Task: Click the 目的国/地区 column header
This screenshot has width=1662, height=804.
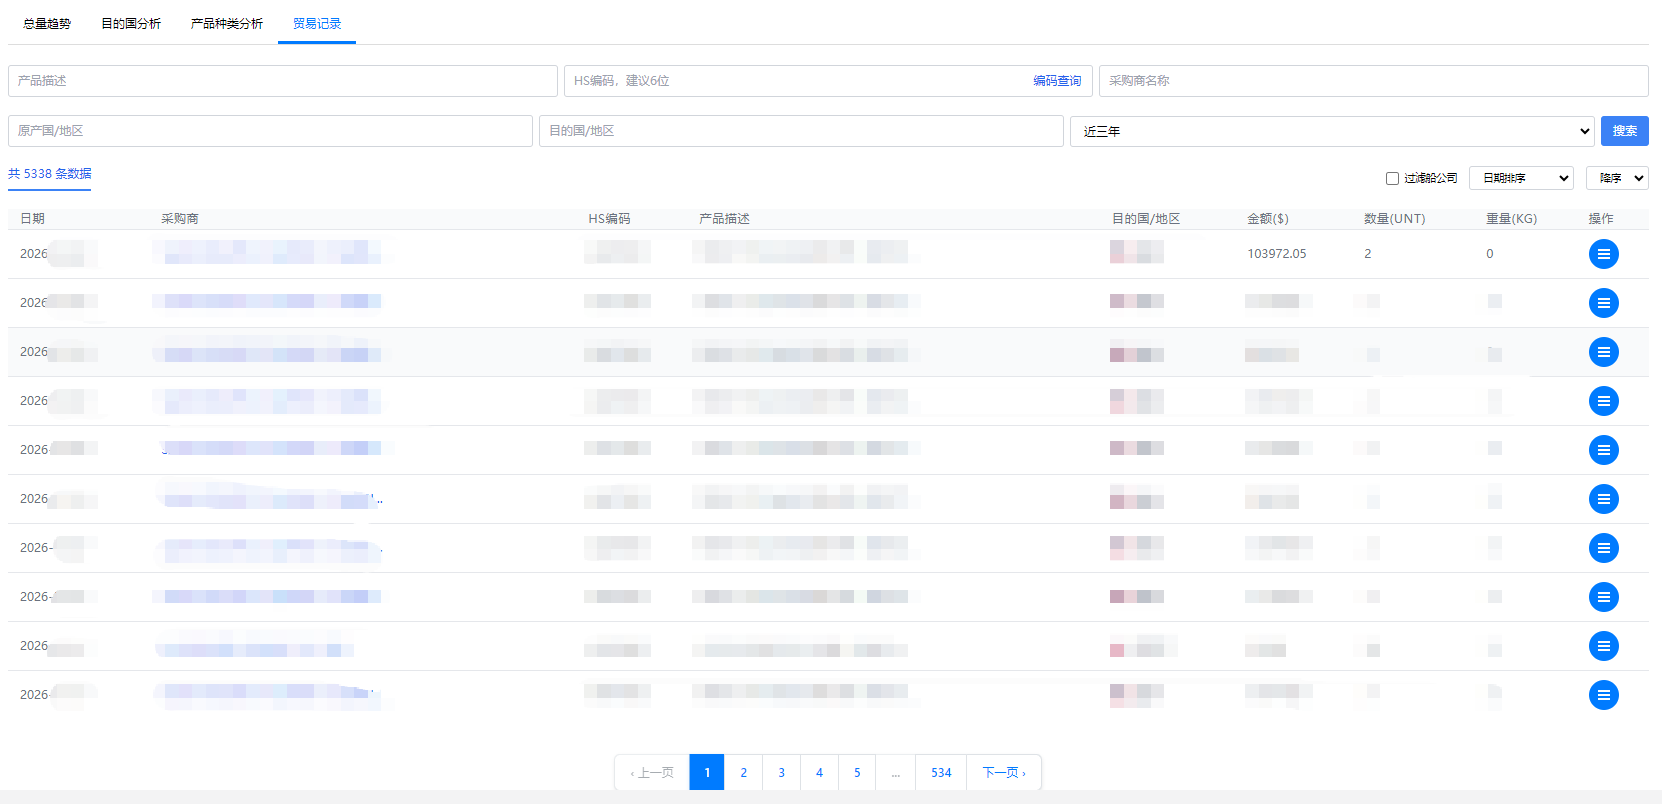Action: point(1146,219)
